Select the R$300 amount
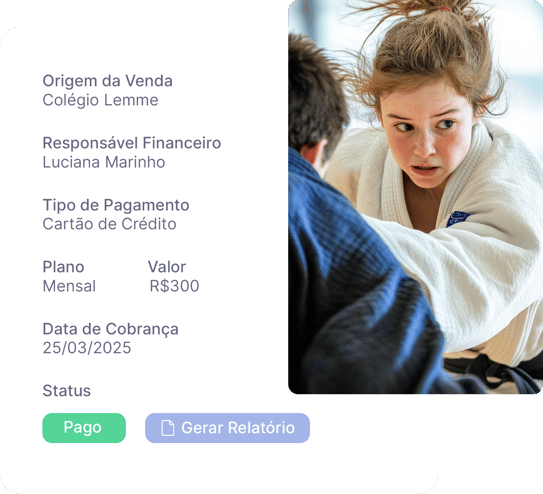The image size is (543, 494). coord(174,286)
